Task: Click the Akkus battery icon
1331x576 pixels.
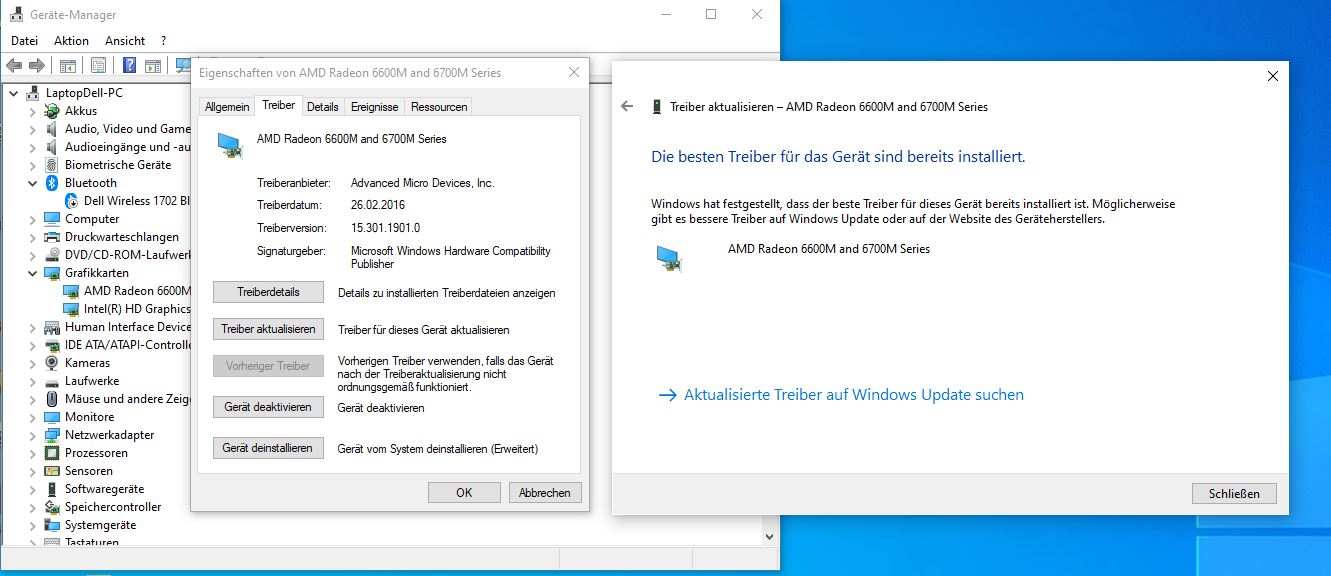Action: tap(53, 111)
